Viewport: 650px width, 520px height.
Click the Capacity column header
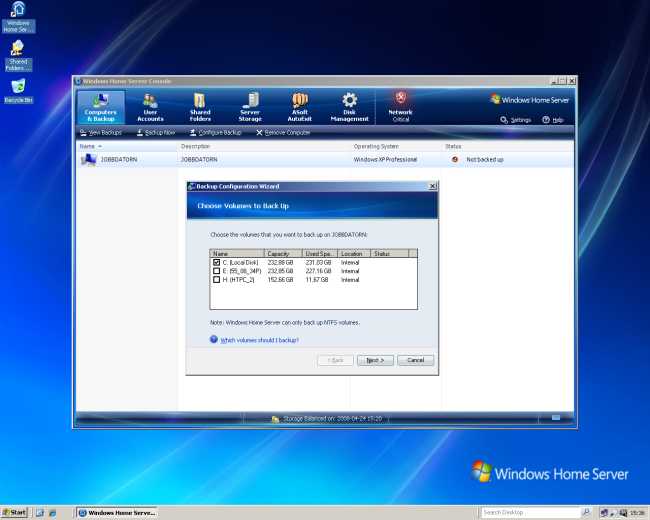pos(283,253)
